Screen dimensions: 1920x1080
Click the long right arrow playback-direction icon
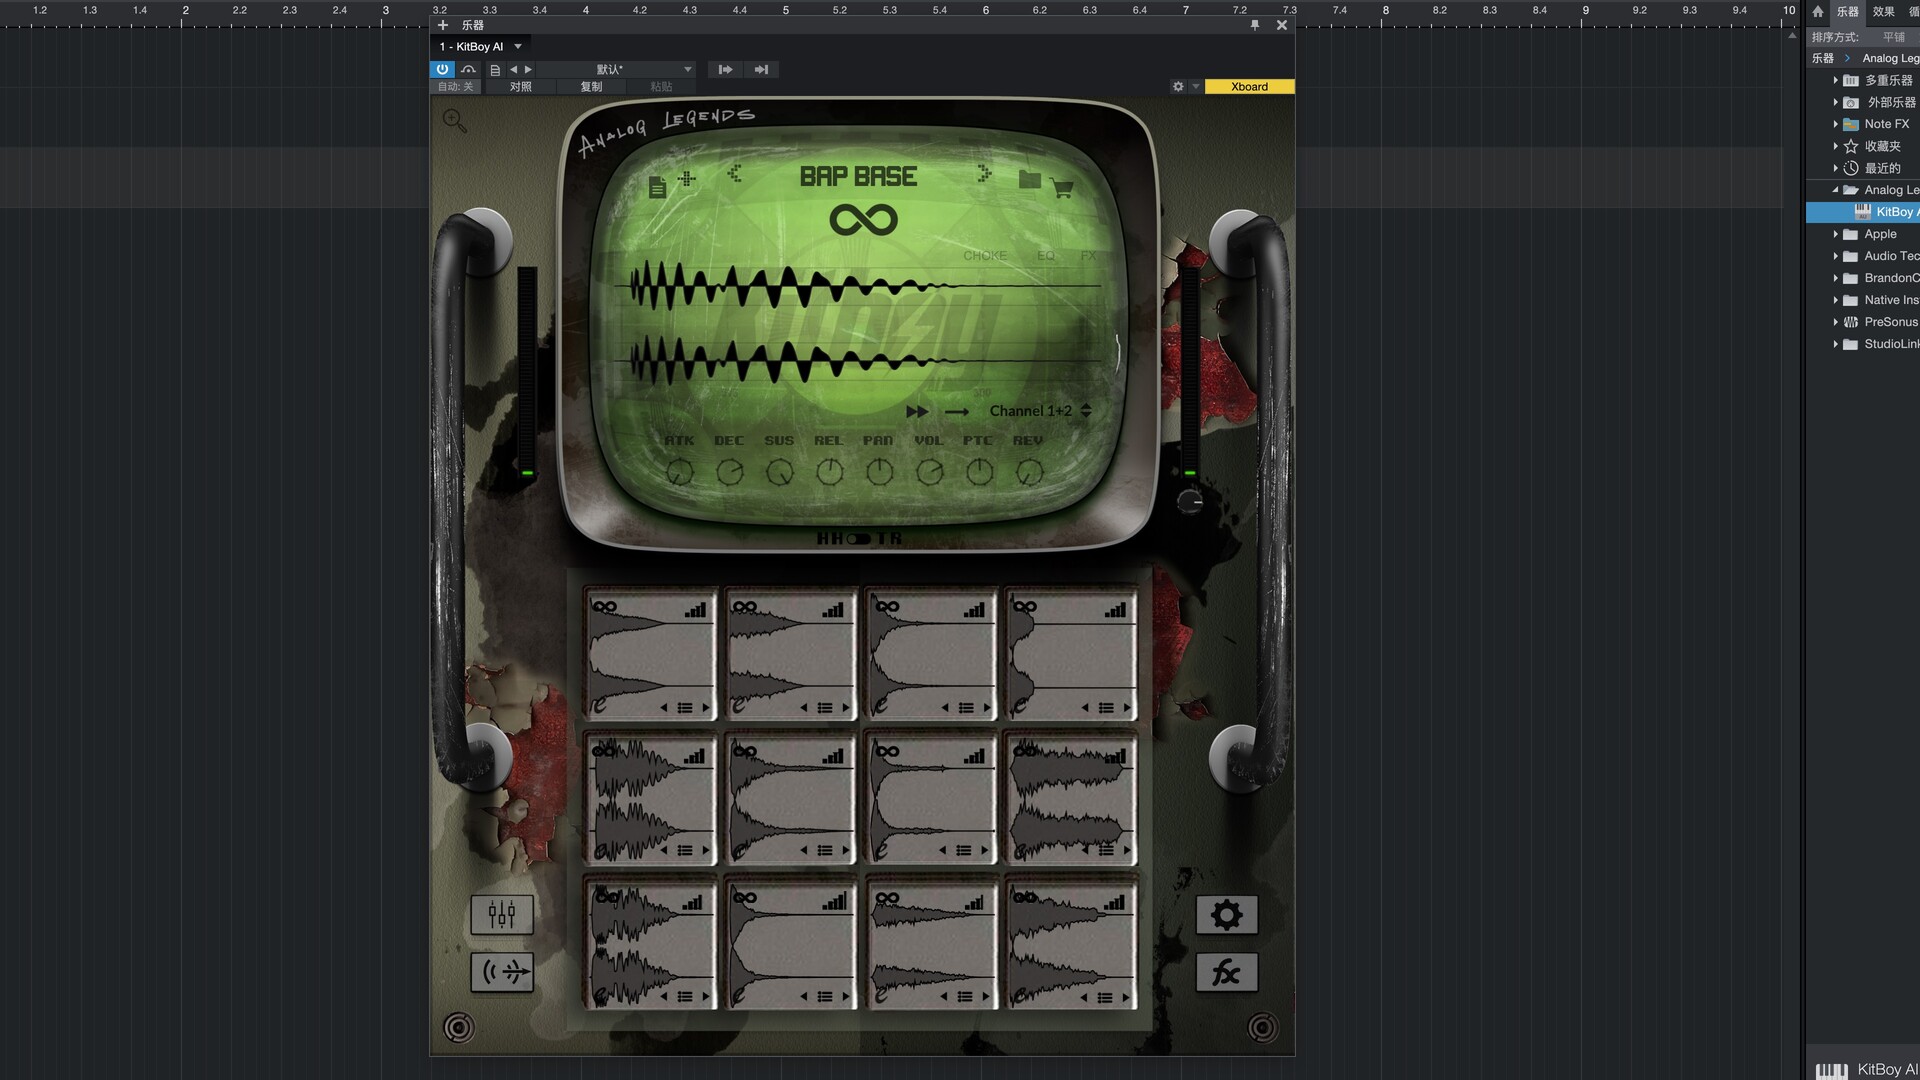pyautogui.click(x=957, y=412)
